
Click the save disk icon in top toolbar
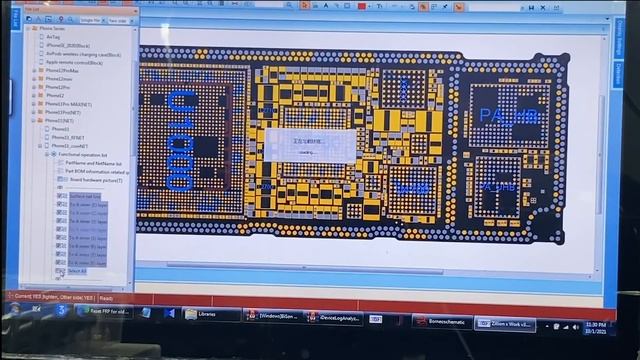(x=531, y=8)
